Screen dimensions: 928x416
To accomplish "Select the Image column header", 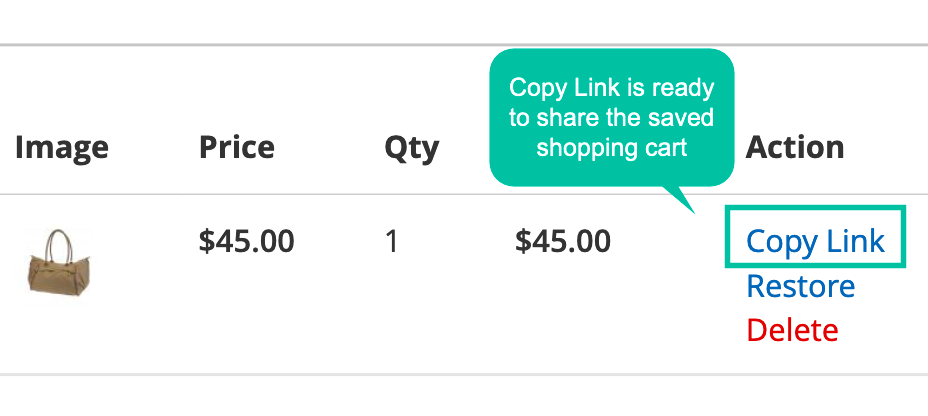I will (62, 147).
